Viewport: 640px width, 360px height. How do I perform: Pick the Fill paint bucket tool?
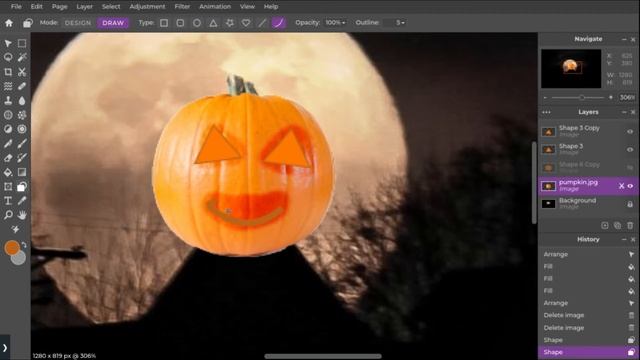8,172
